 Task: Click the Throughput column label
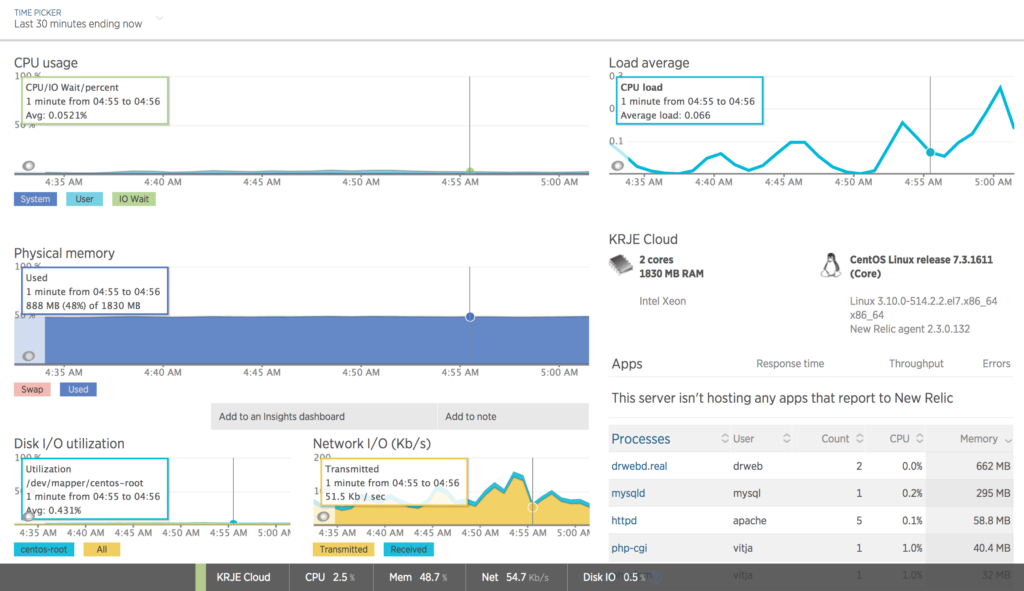(916, 364)
